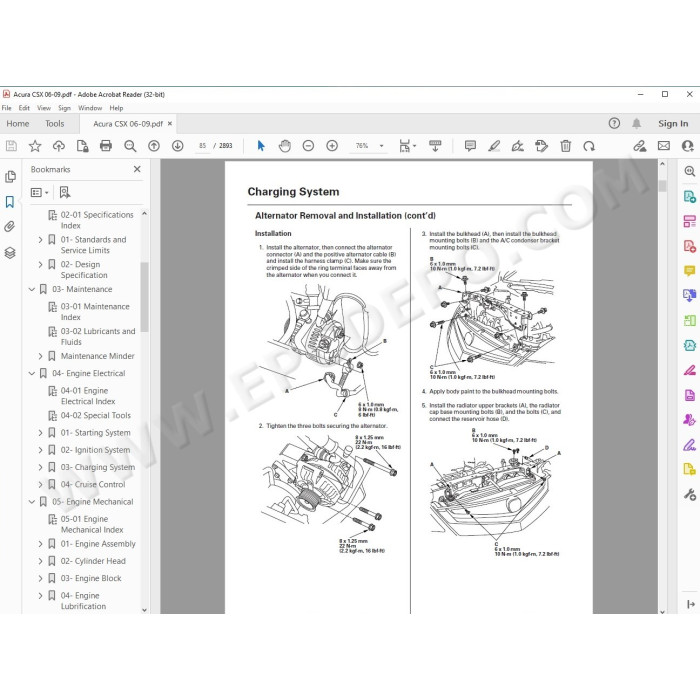Open zoom percentage dropdown

[x=381, y=146]
